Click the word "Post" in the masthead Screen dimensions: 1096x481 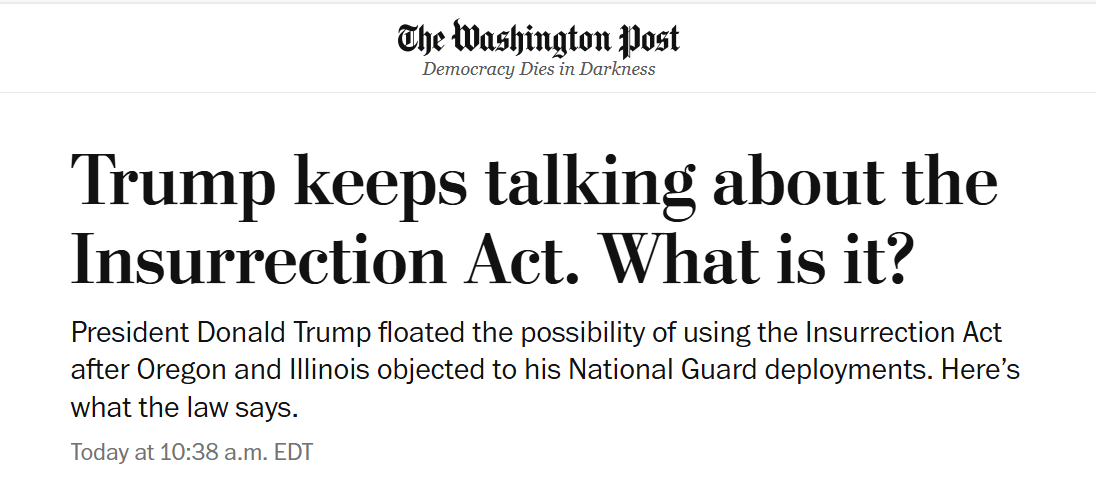pos(646,39)
